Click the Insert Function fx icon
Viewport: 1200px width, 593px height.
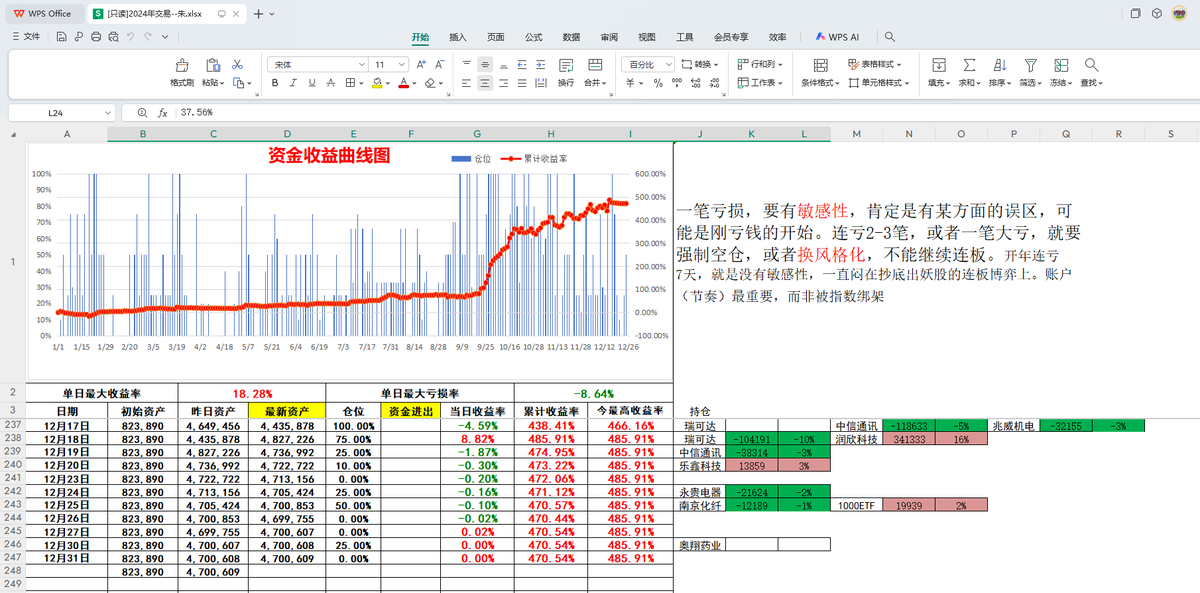[x=162, y=113]
